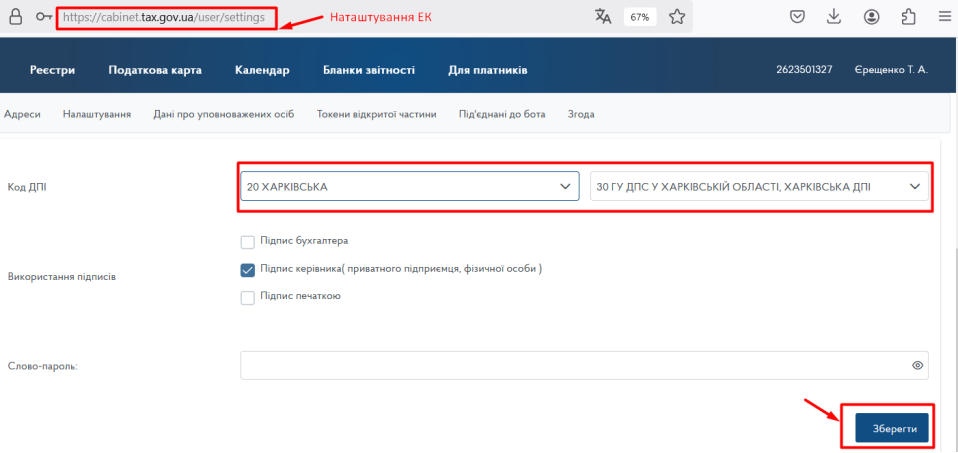This screenshot has height=453, width=958.
Task: Enable the Підпис печаткою checkbox
Action: [247, 298]
